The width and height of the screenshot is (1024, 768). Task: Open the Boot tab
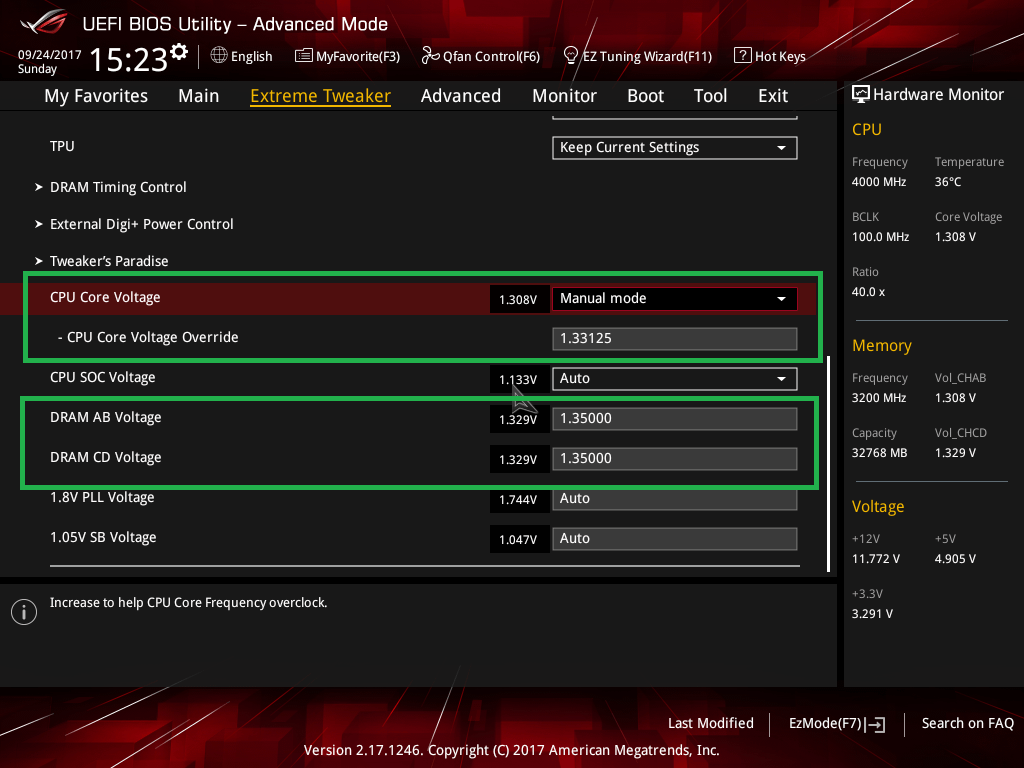pos(645,96)
